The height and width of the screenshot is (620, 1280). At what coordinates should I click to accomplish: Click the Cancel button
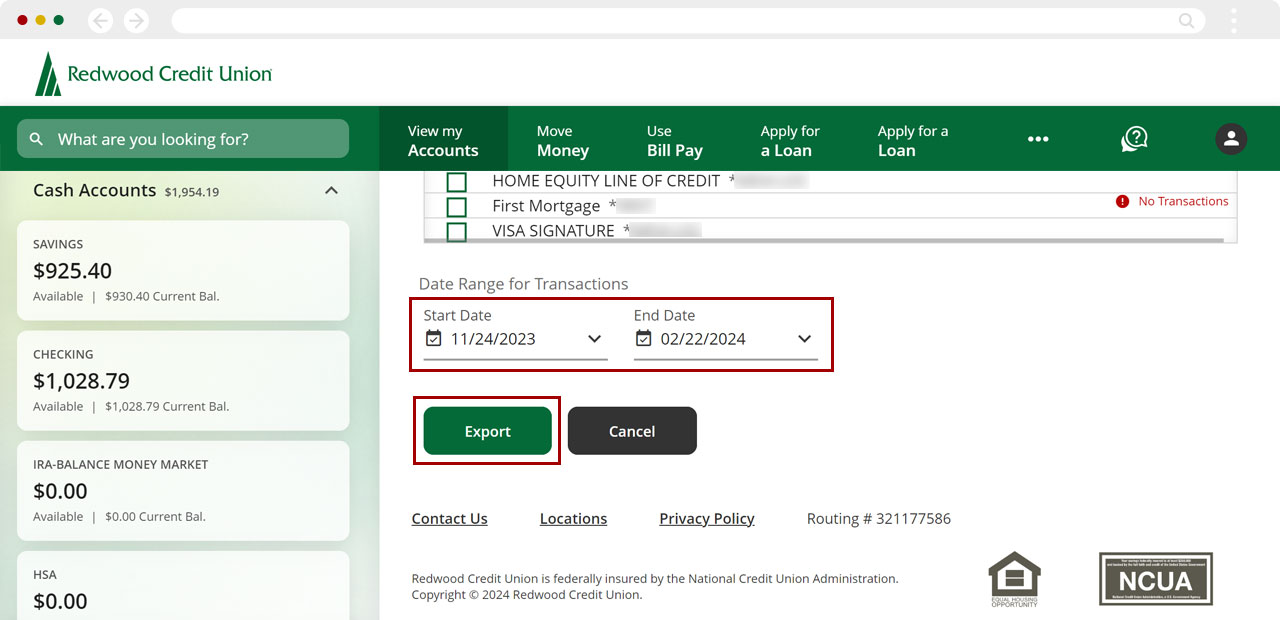pos(632,431)
